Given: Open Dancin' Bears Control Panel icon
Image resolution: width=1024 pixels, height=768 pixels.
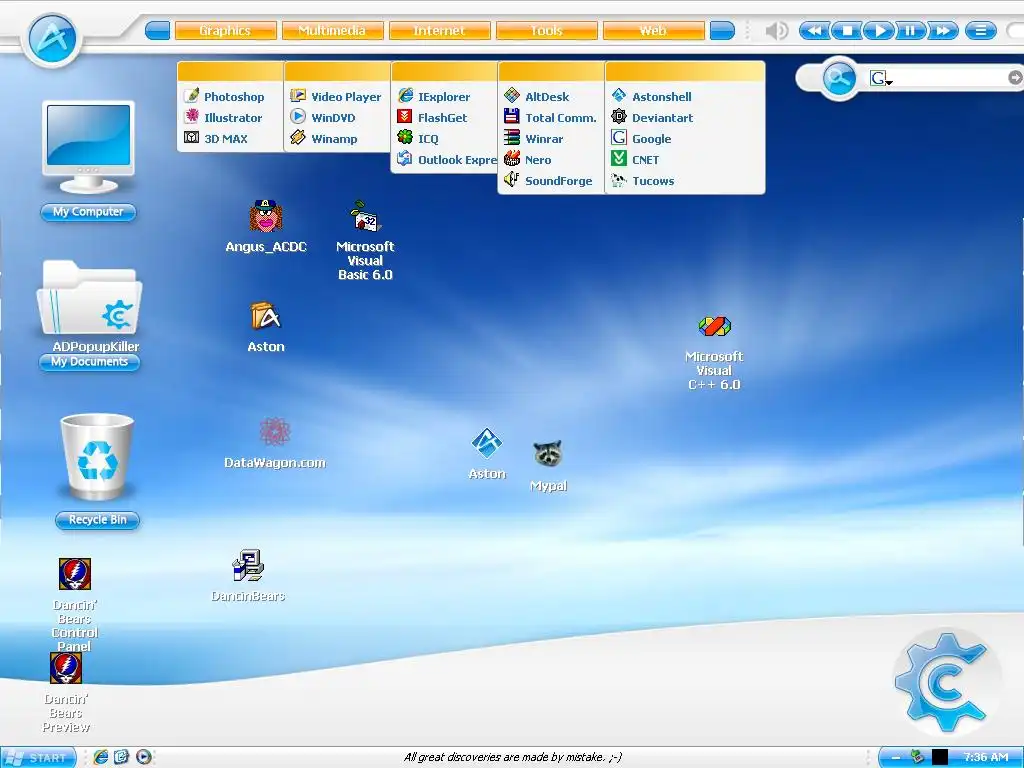Looking at the screenshot, I should click(74, 605).
